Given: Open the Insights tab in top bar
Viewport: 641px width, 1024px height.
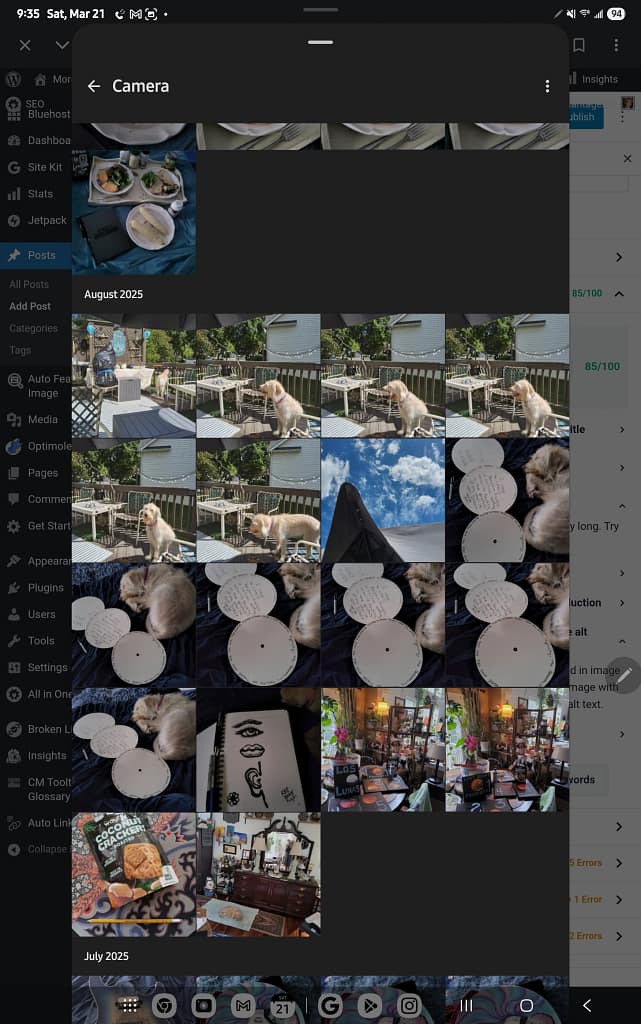Looking at the screenshot, I should (594, 79).
